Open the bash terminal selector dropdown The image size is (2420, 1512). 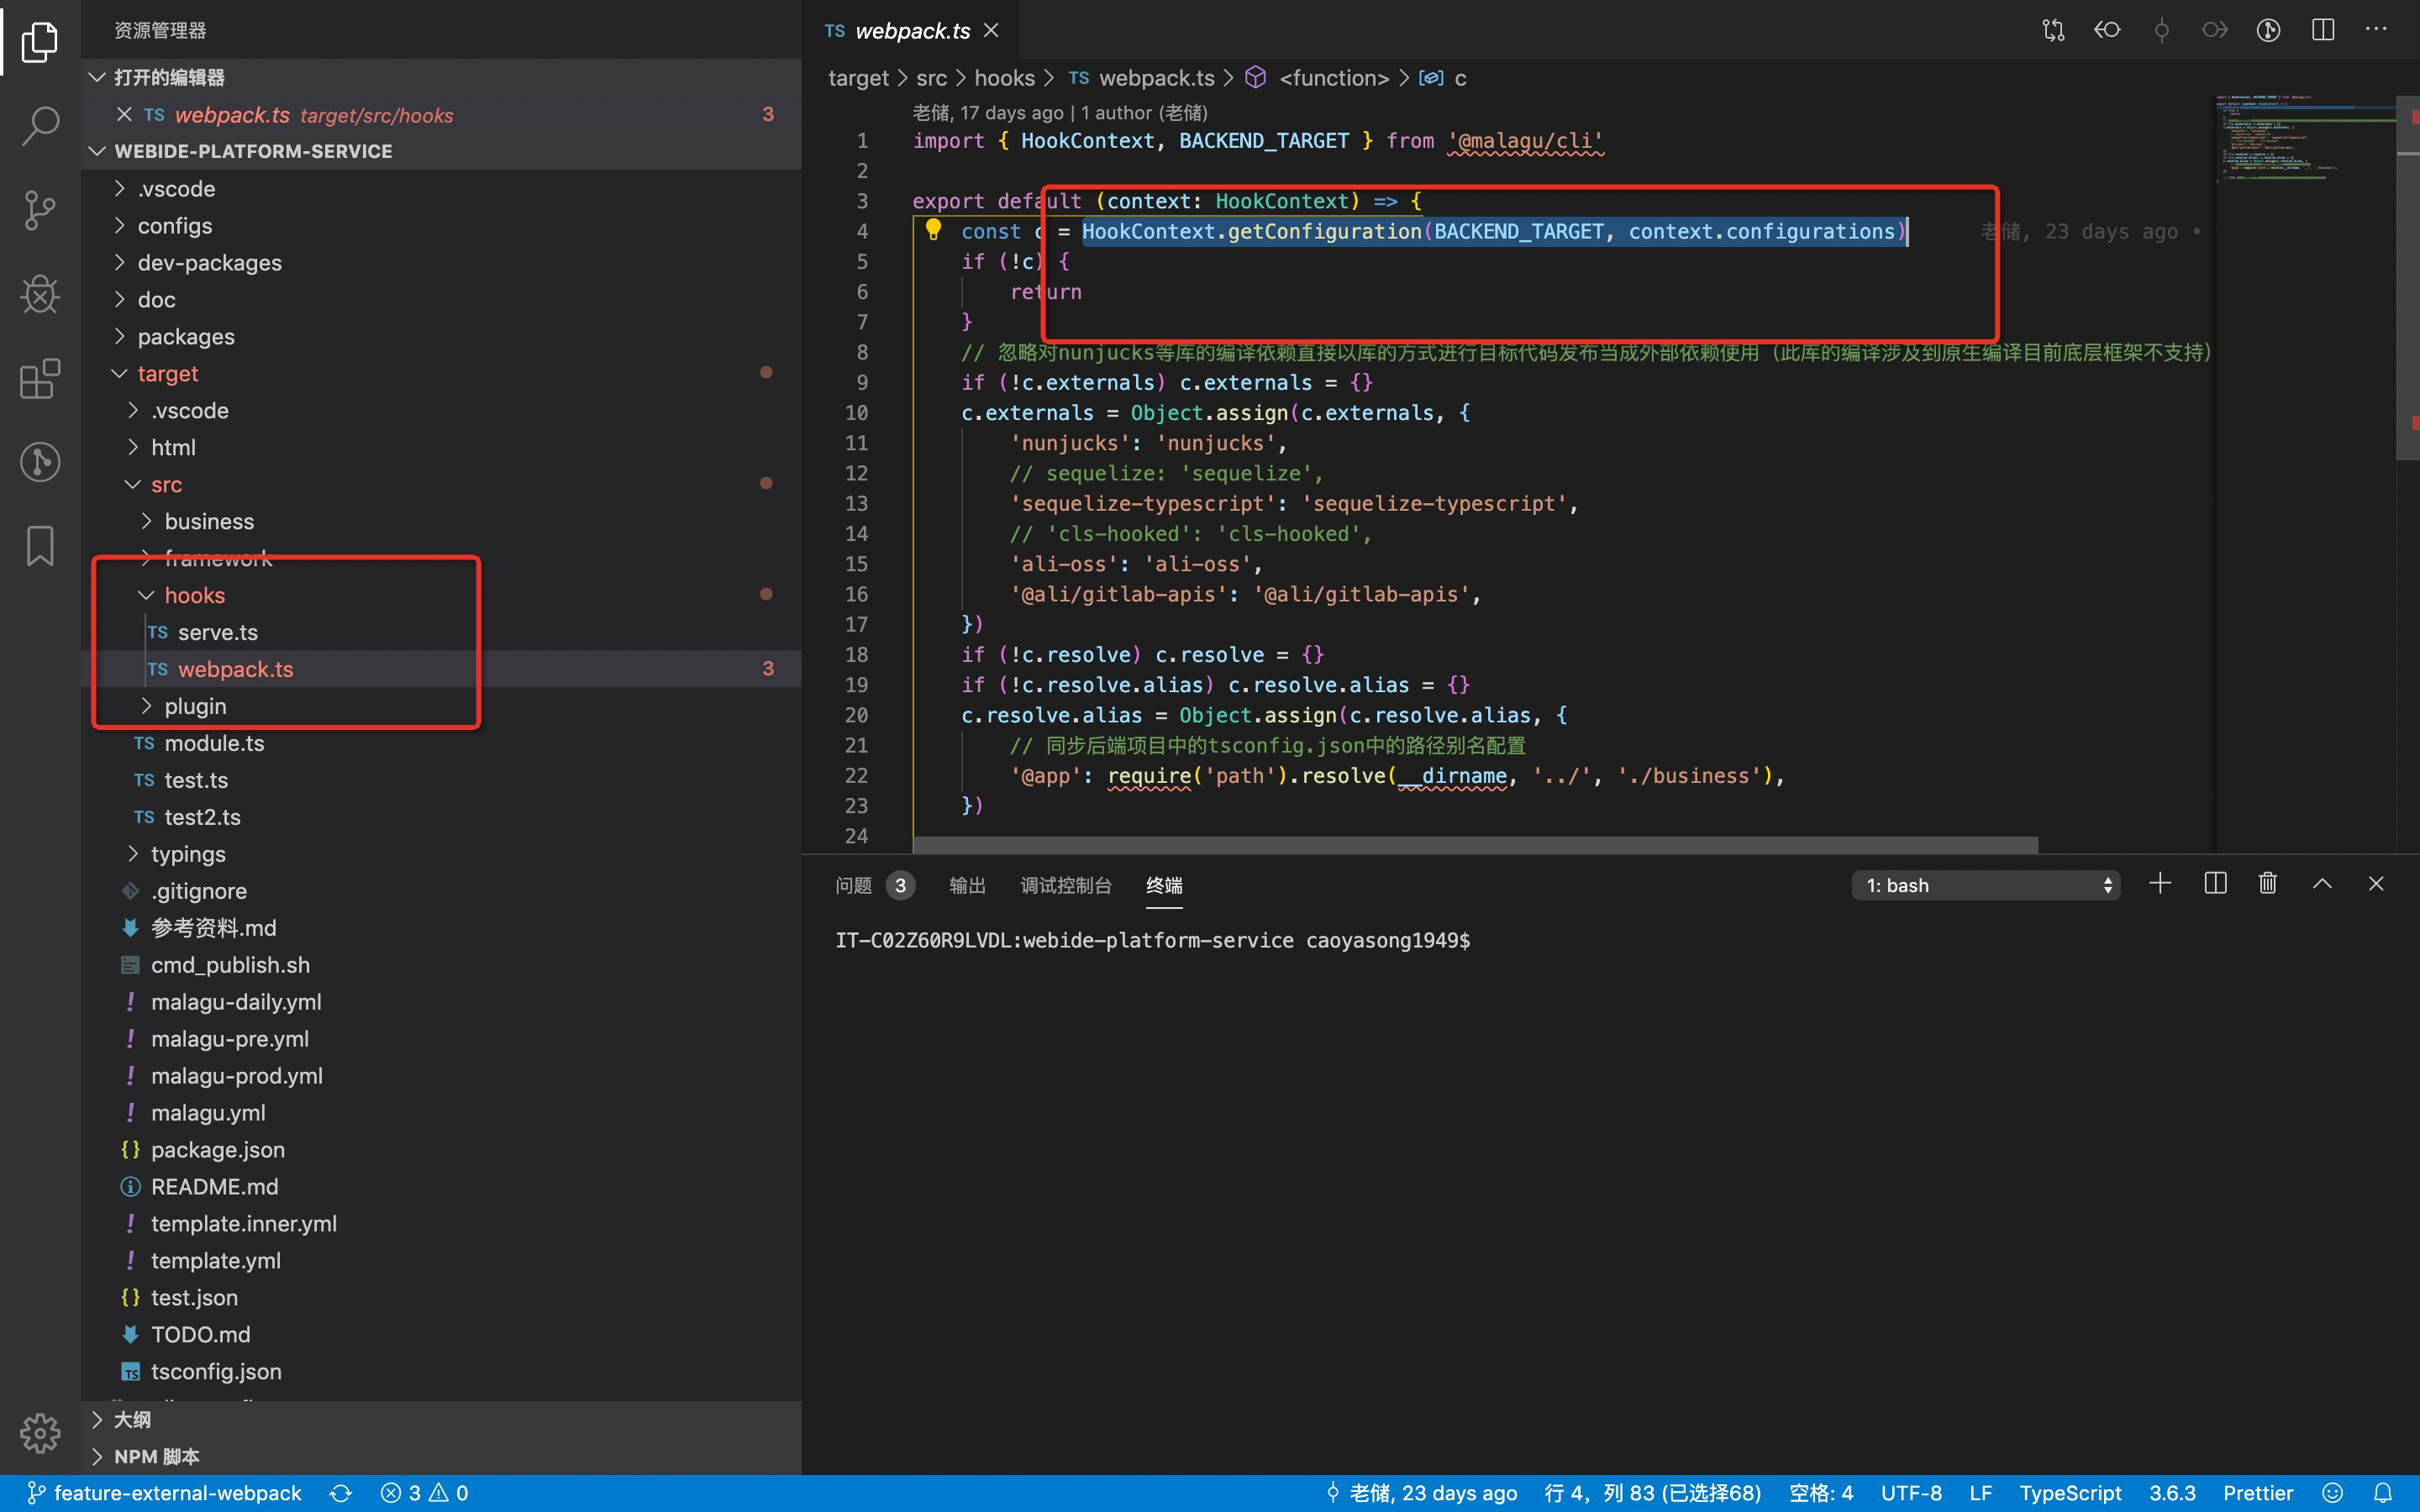[1986, 885]
